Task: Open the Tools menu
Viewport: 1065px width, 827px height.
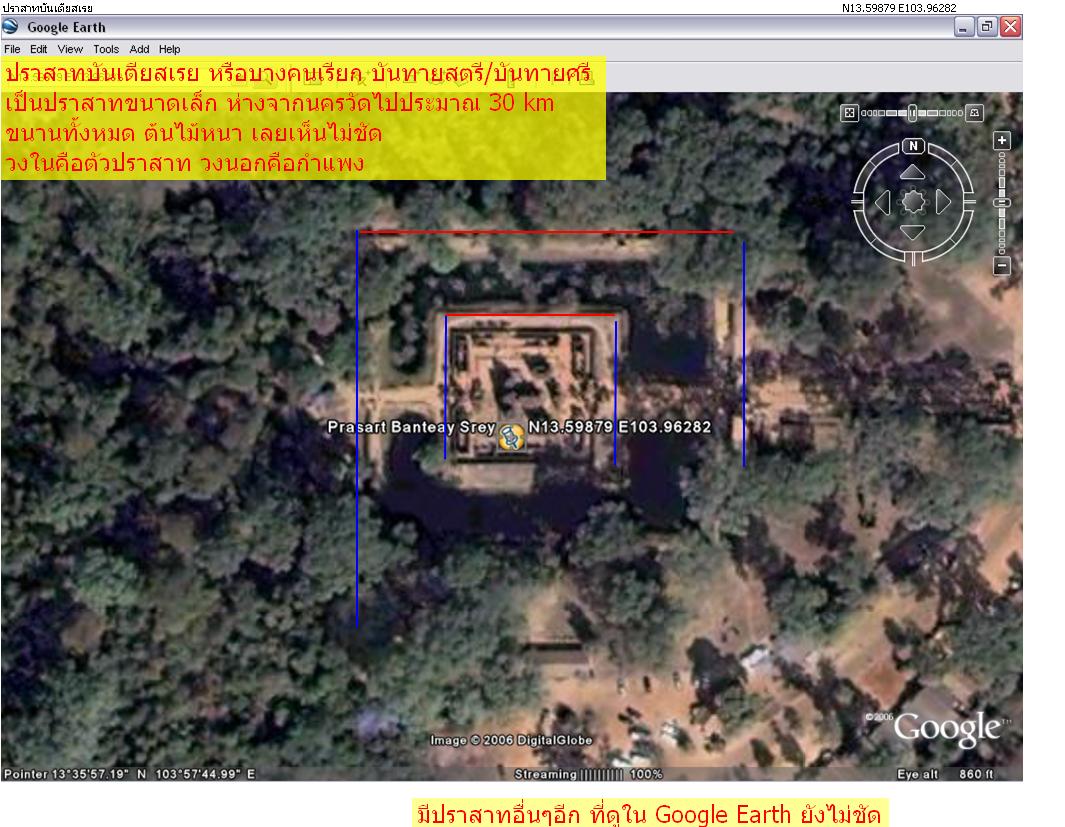Action: point(106,49)
